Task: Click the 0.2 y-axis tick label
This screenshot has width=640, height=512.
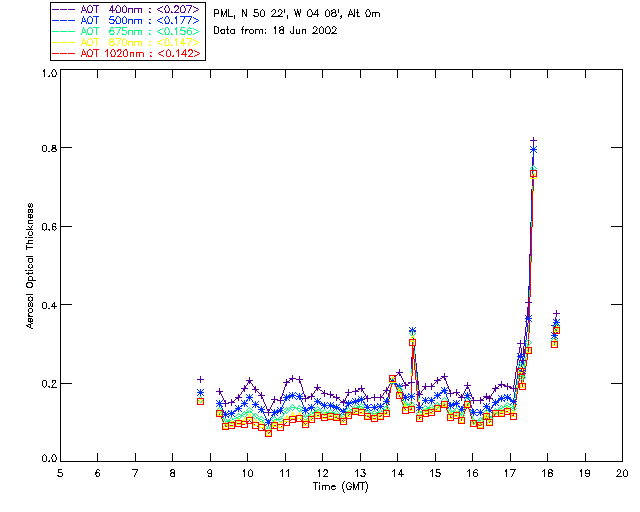Action: (49, 383)
